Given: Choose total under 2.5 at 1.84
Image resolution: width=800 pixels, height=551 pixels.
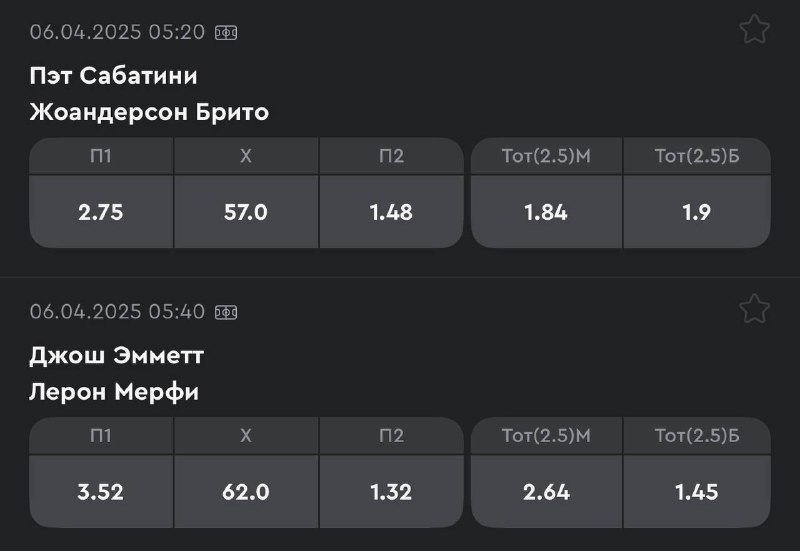Looking at the screenshot, I should point(546,212).
